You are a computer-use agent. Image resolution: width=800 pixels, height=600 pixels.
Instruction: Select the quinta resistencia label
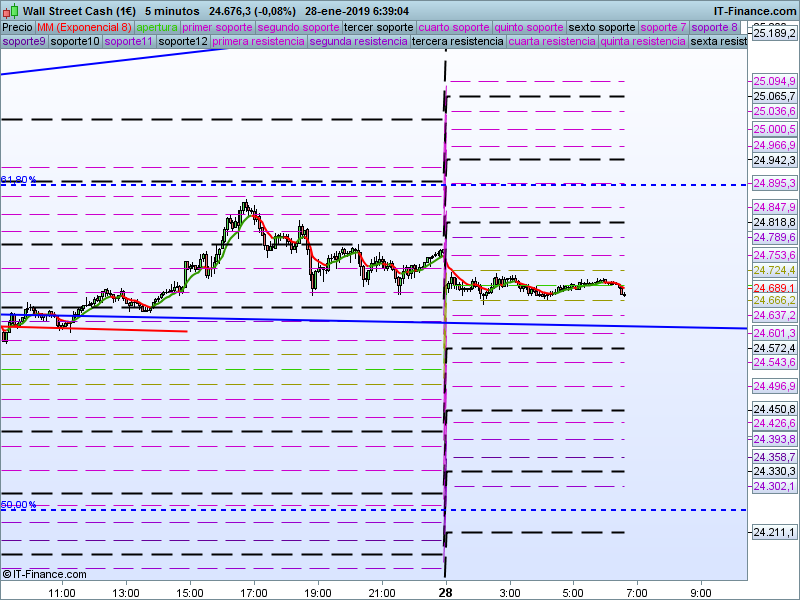pyautogui.click(x=643, y=42)
